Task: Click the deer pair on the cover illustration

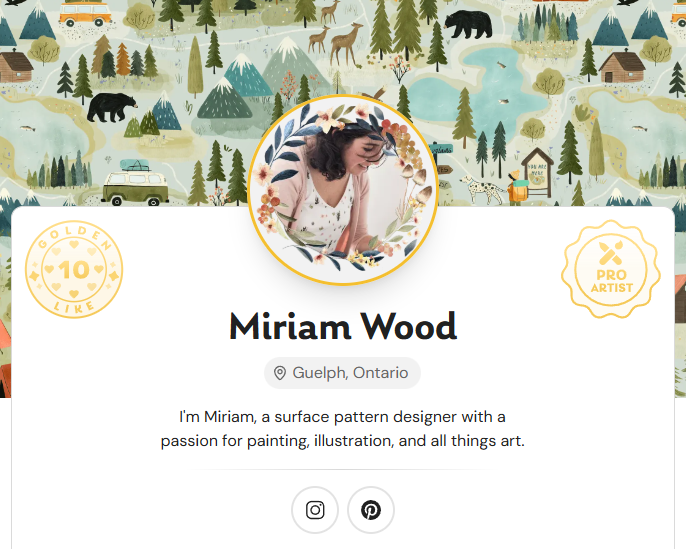Action: [334, 41]
